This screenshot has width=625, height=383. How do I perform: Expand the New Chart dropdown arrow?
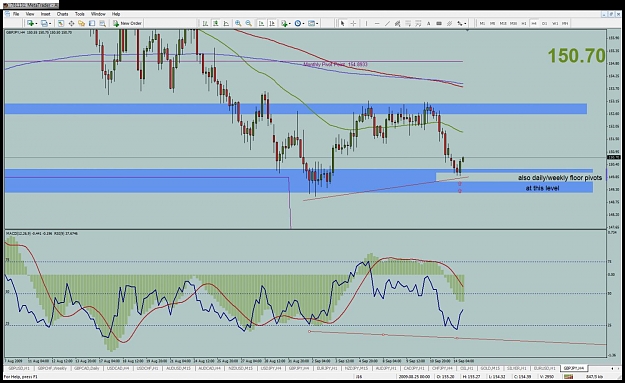point(36,24)
